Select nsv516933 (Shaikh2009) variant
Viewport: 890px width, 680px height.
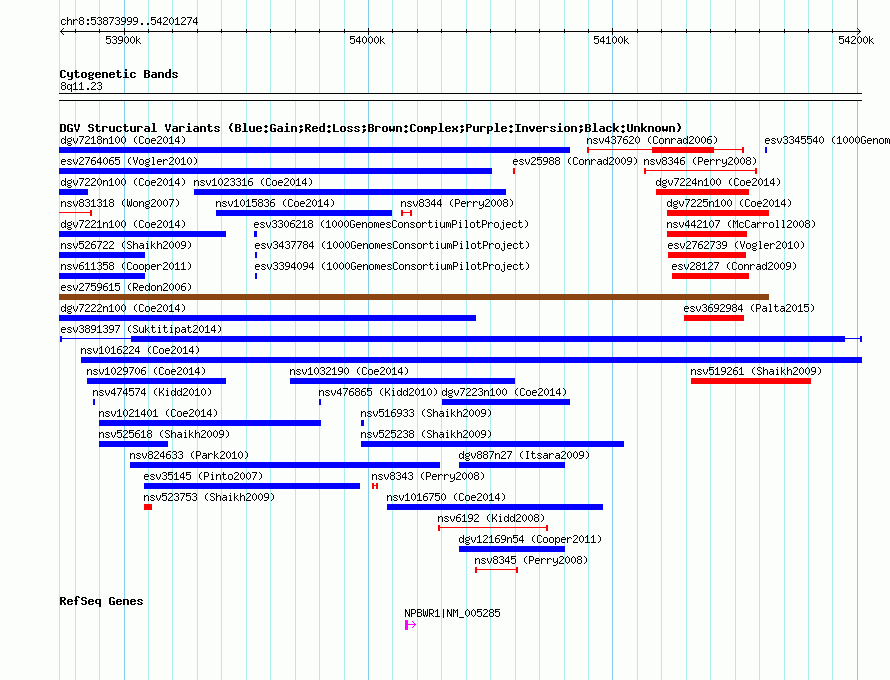click(x=362, y=423)
